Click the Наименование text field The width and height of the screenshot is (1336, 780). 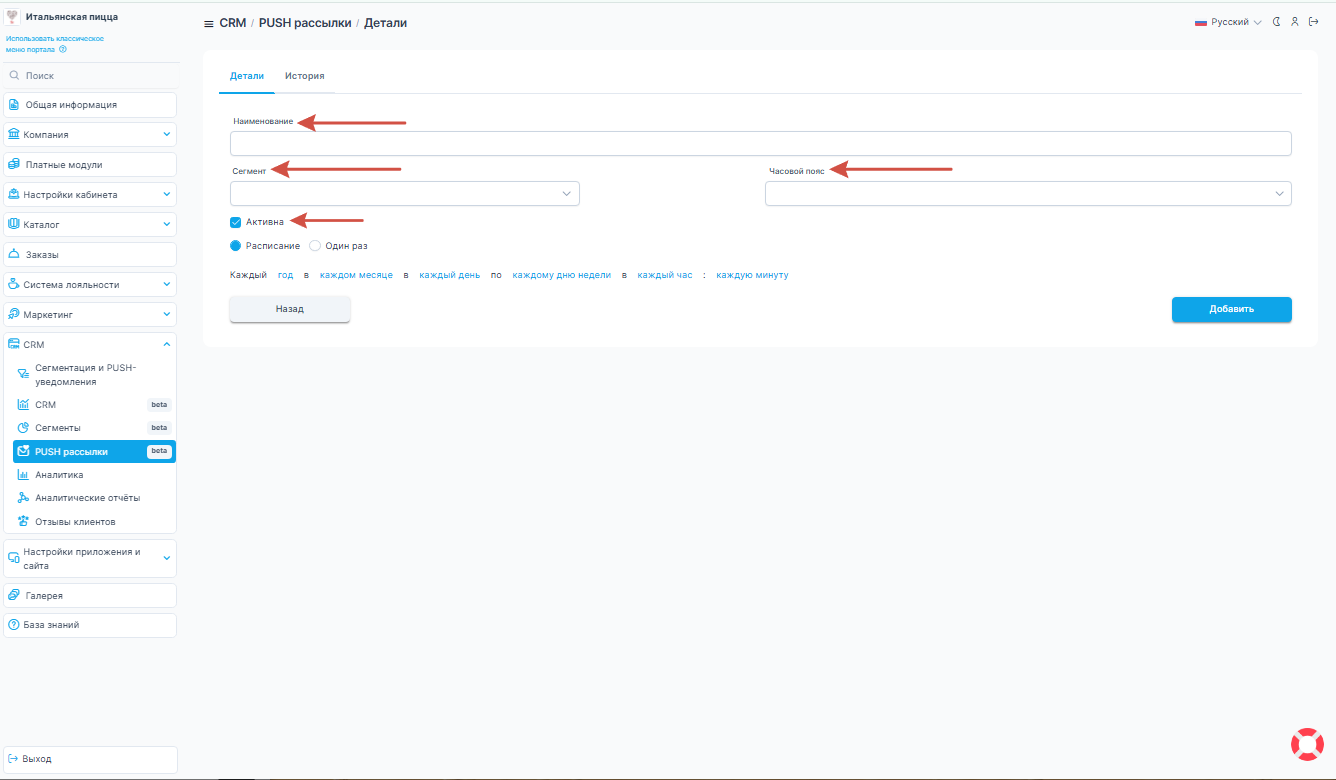point(761,144)
